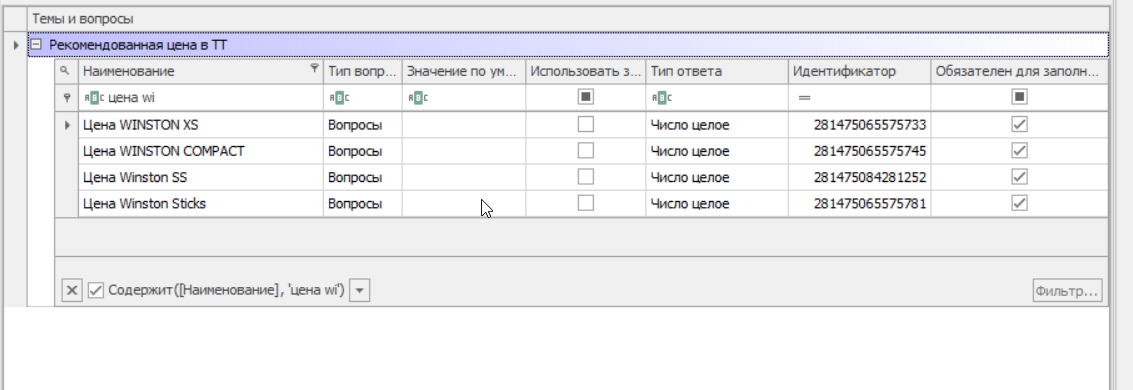The height and width of the screenshot is (390, 1133).
Task: Remove the filter with the X button
Action: coord(72,290)
